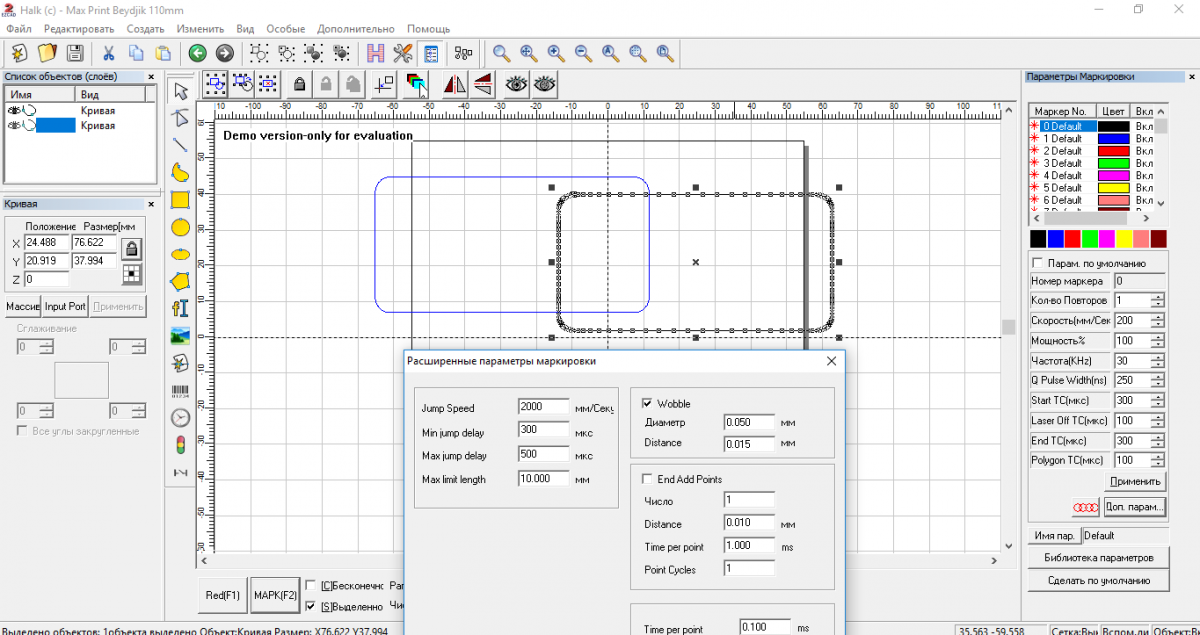This screenshot has width=1200, height=635.
Task: Tick the Парам. по умолчанию checkbox
Action: click(1037, 263)
